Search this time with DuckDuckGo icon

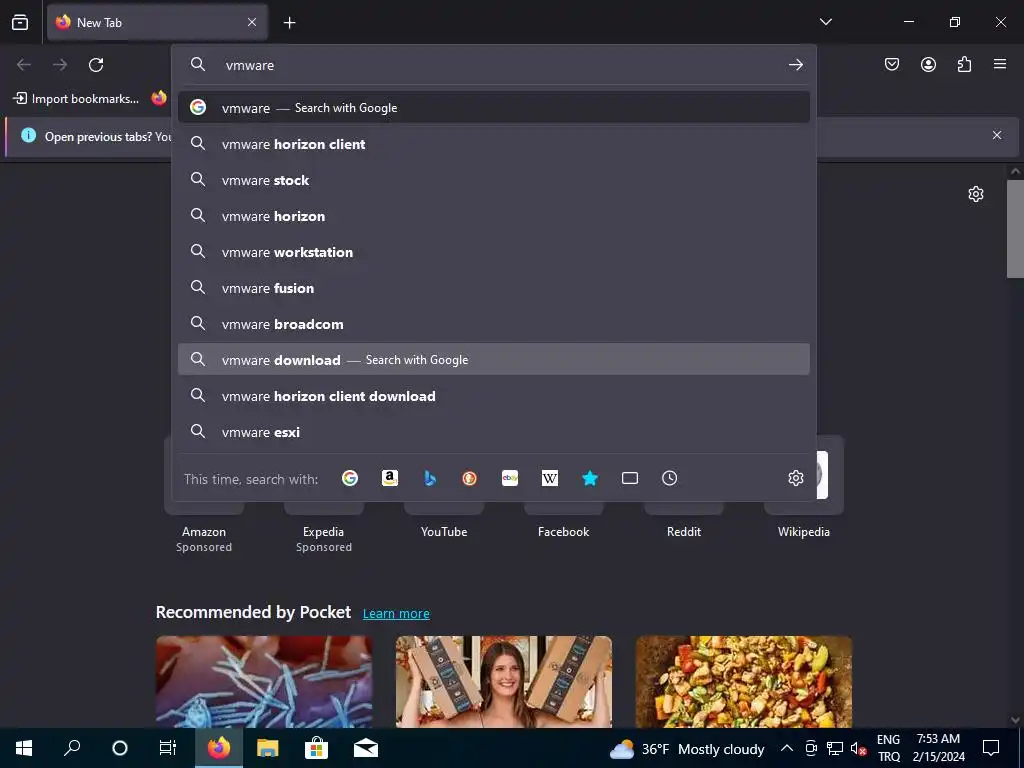point(470,478)
